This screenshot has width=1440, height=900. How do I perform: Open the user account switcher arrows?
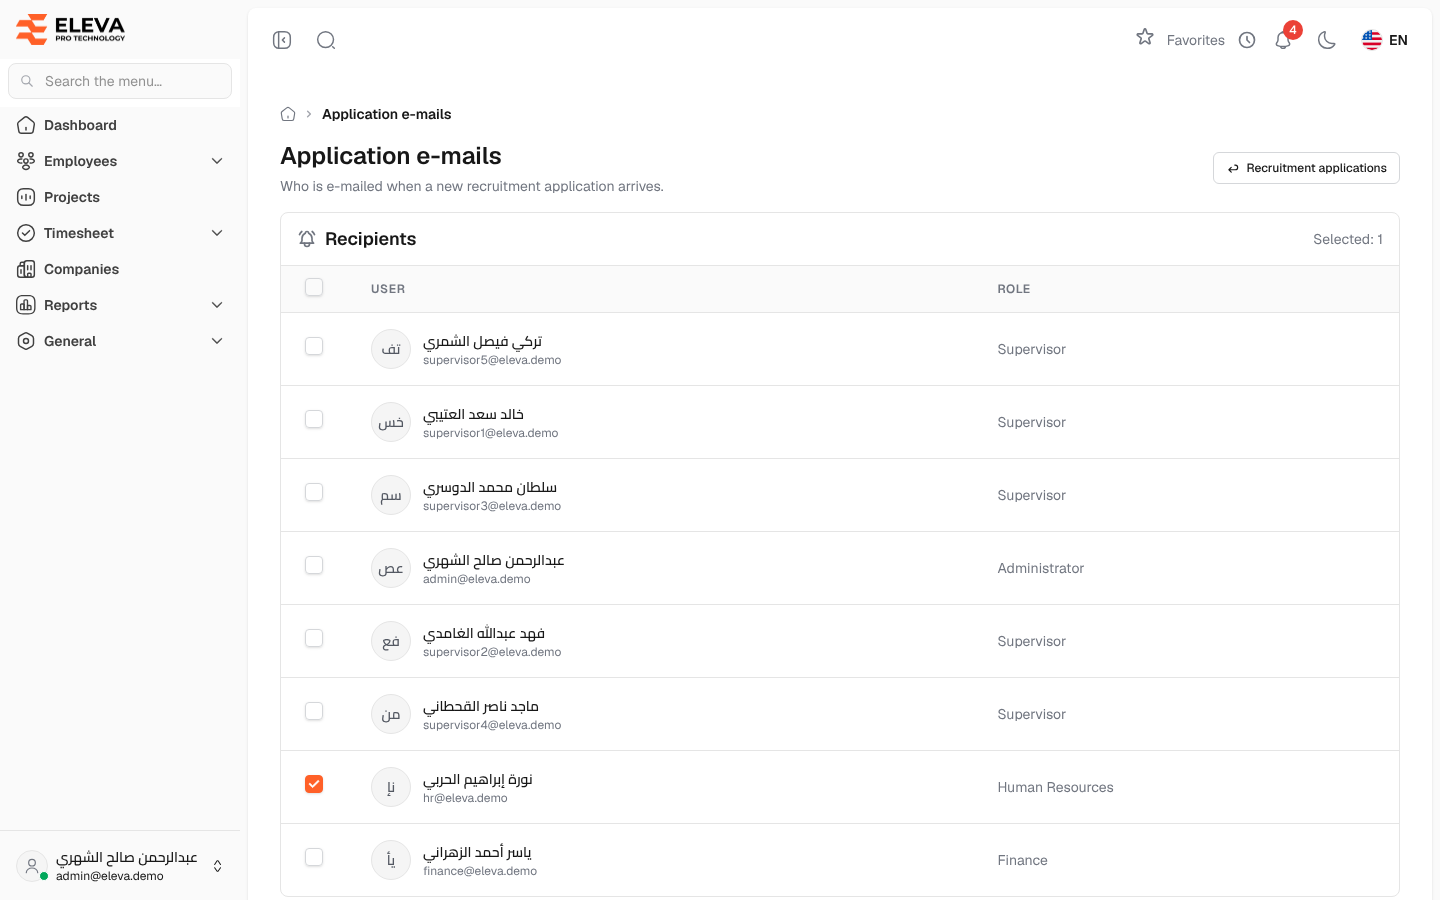click(x=217, y=866)
